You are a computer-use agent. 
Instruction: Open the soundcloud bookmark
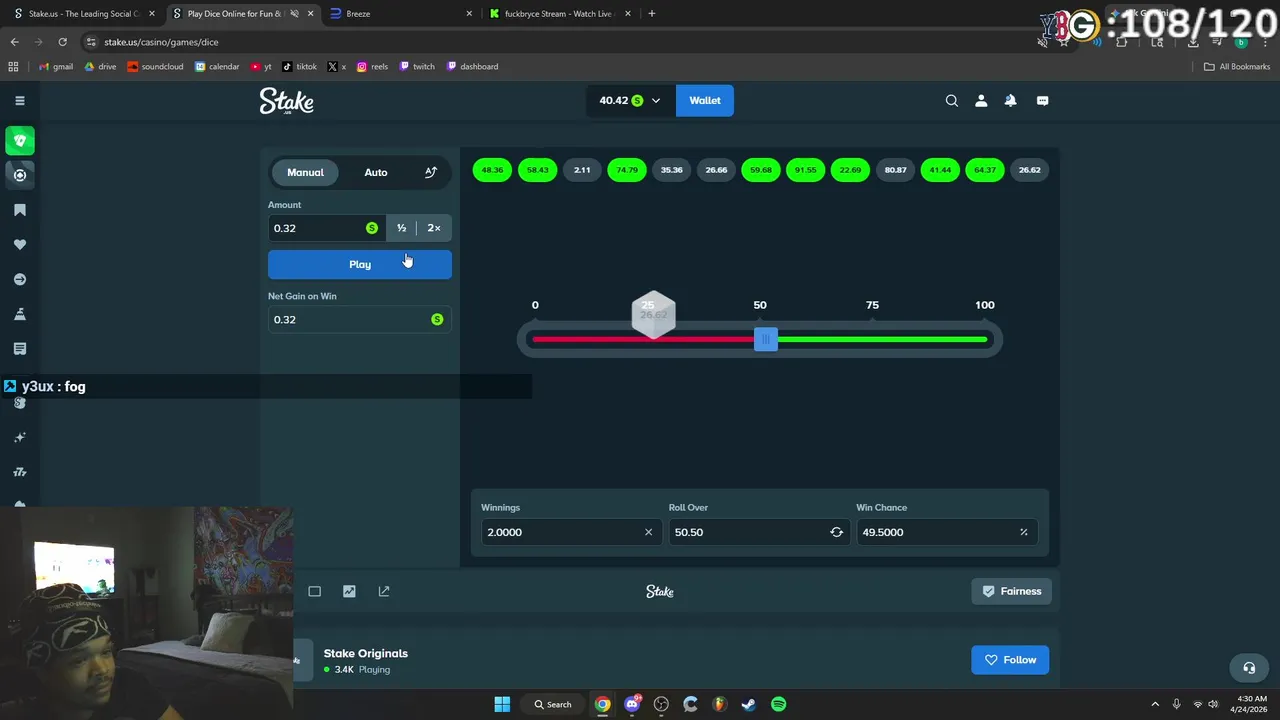pos(155,67)
